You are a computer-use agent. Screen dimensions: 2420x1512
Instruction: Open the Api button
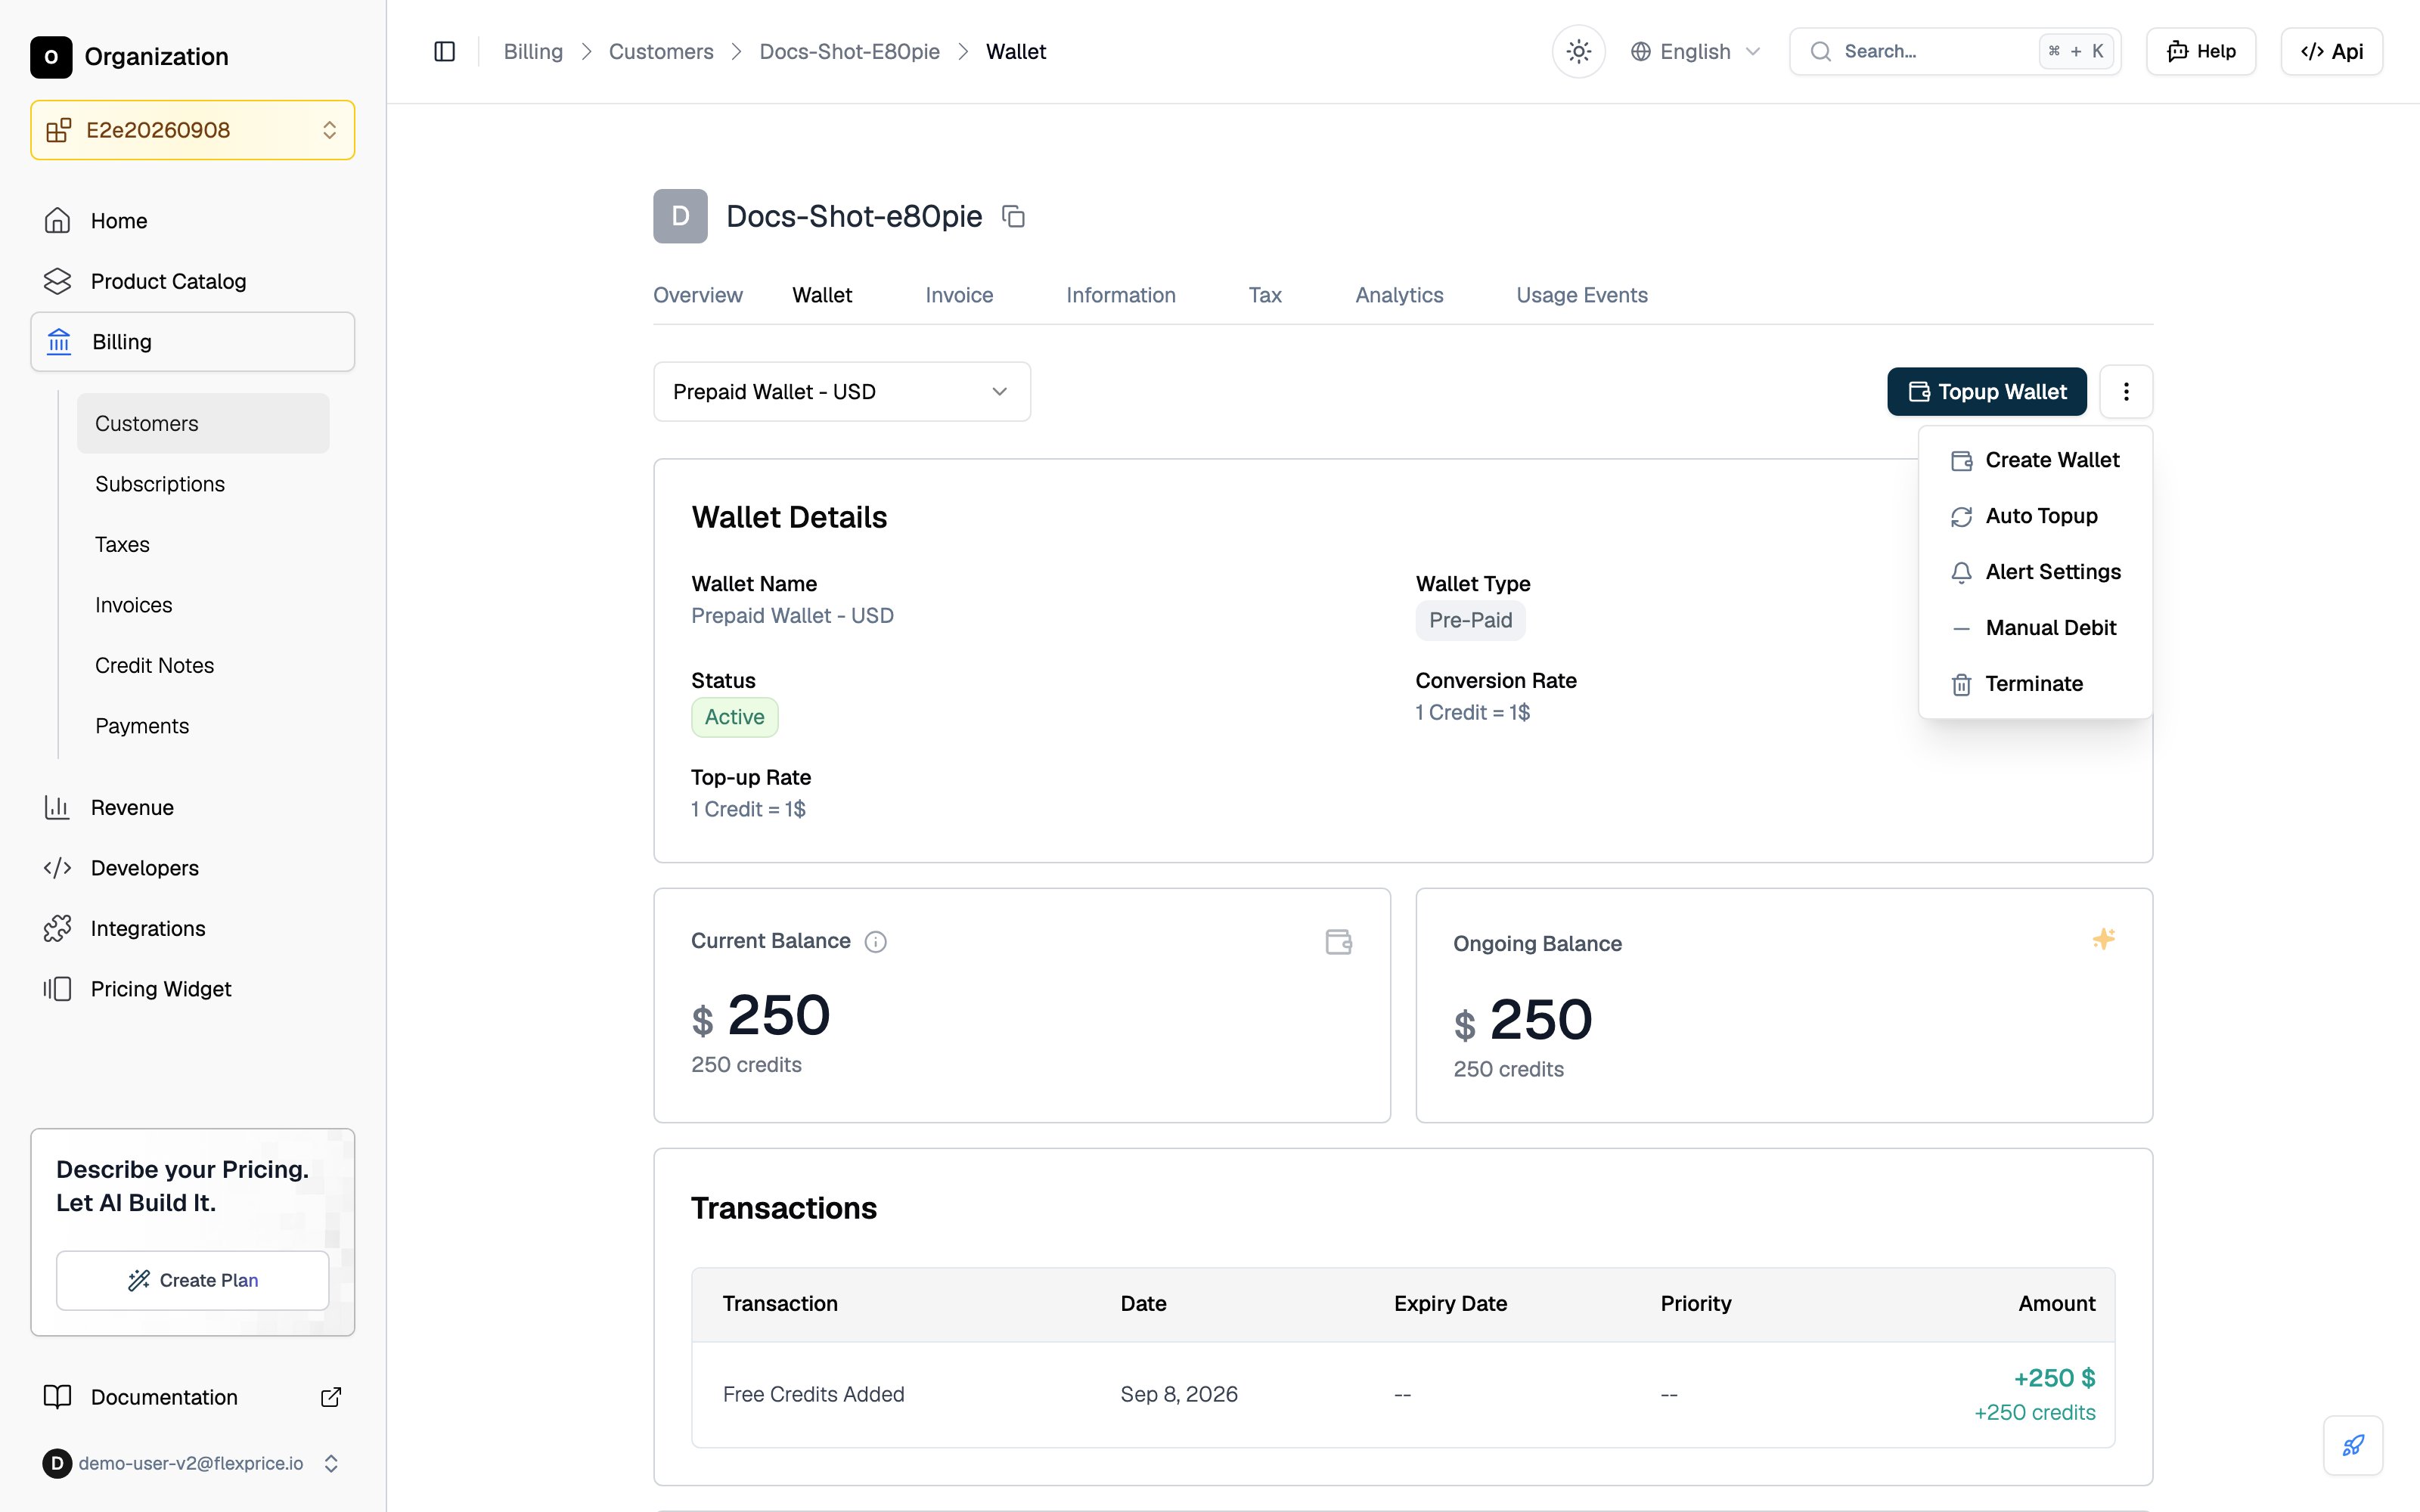[x=2331, y=51]
